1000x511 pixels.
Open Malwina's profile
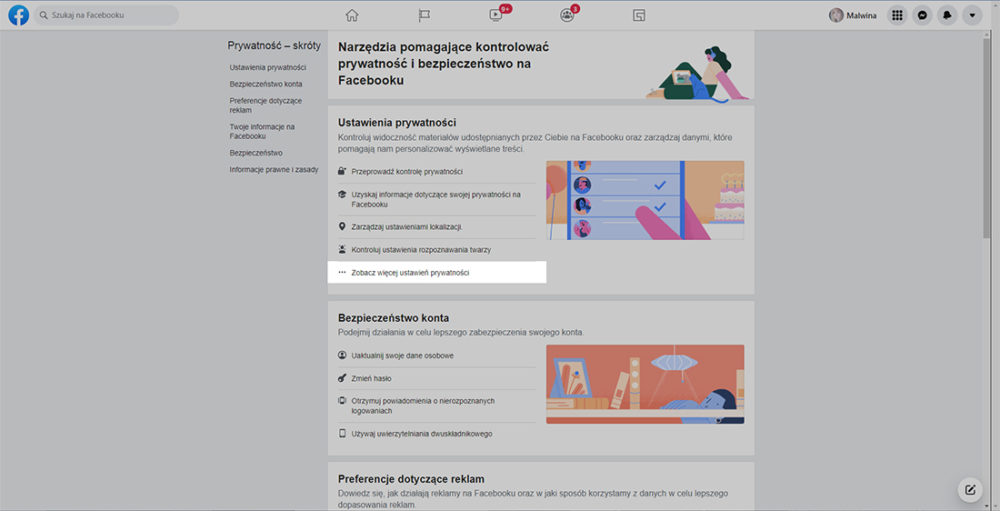(x=853, y=15)
